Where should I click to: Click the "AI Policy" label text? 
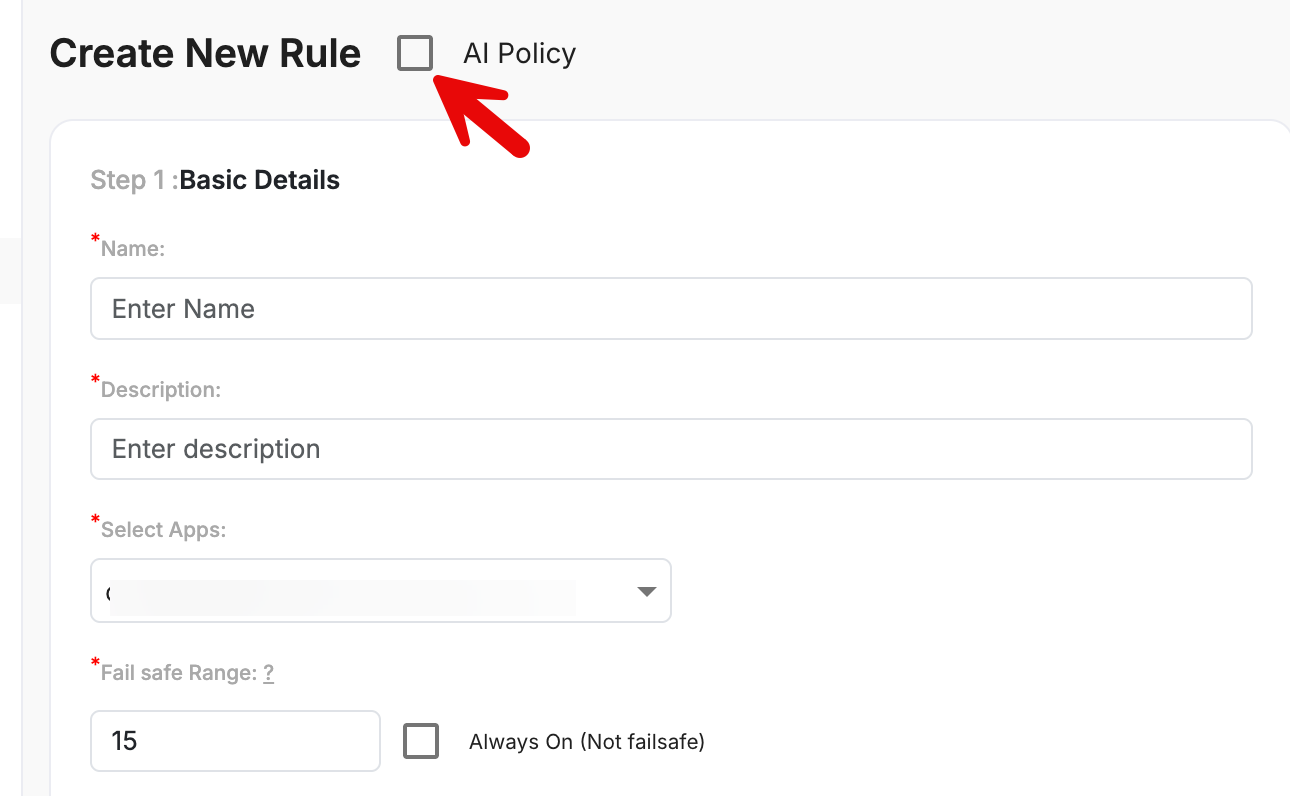coord(519,53)
